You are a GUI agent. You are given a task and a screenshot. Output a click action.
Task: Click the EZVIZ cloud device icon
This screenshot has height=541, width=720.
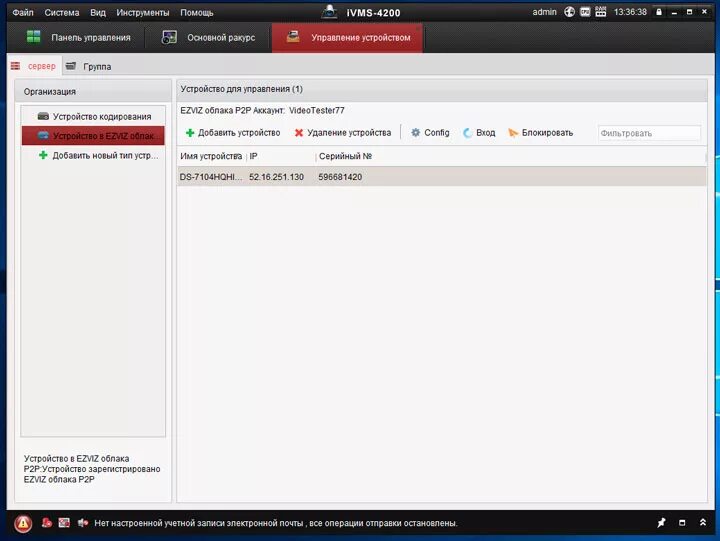pos(43,135)
